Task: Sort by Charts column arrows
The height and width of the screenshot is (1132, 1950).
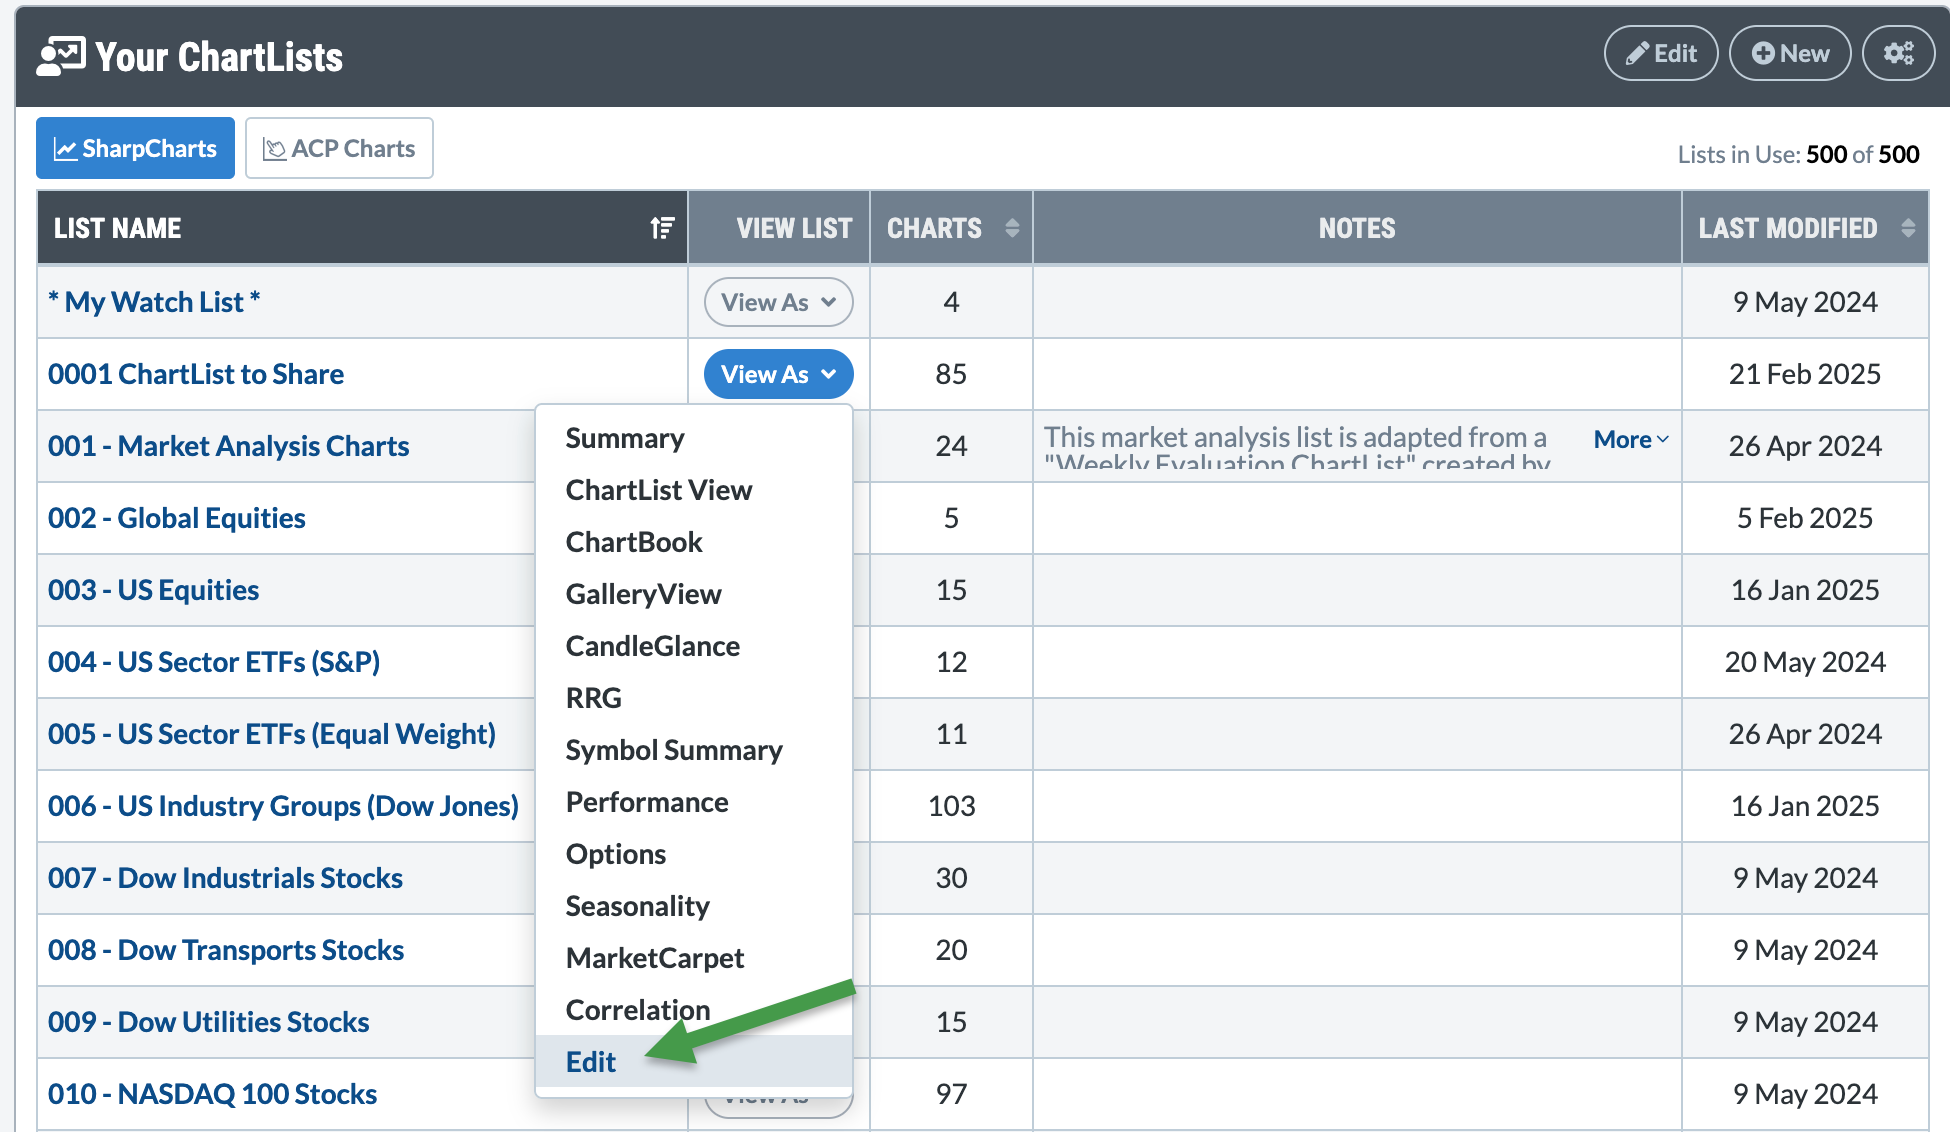Action: 1012,228
